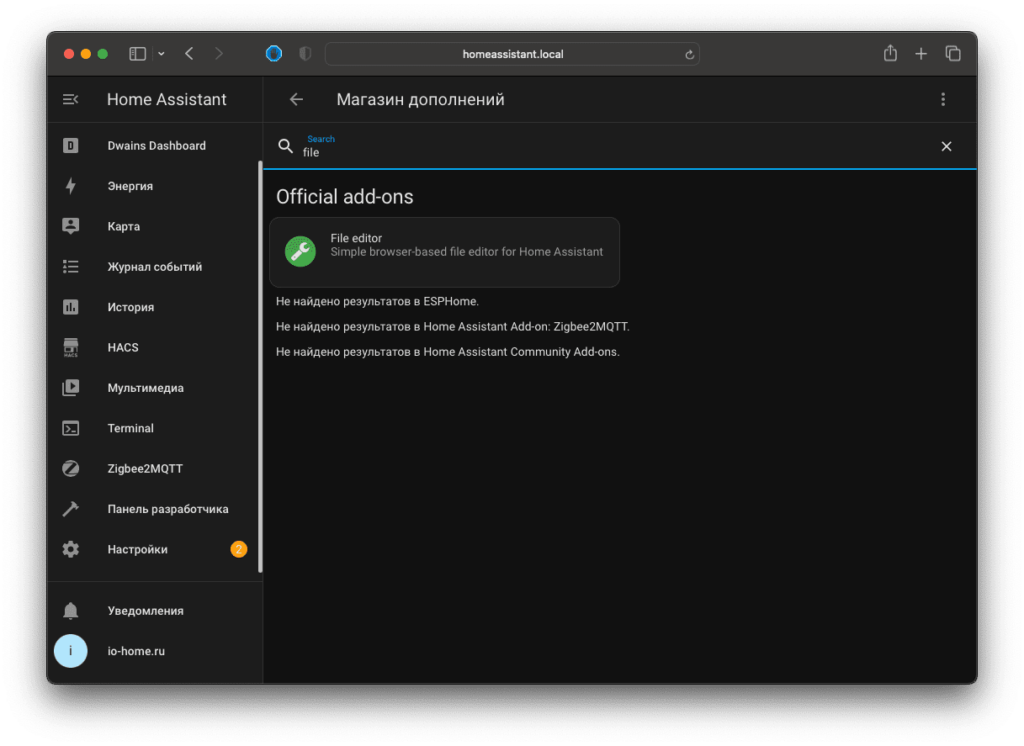1024x746 pixels.
Task: Click the Official add-ons heading
Action: click(344, 197)
